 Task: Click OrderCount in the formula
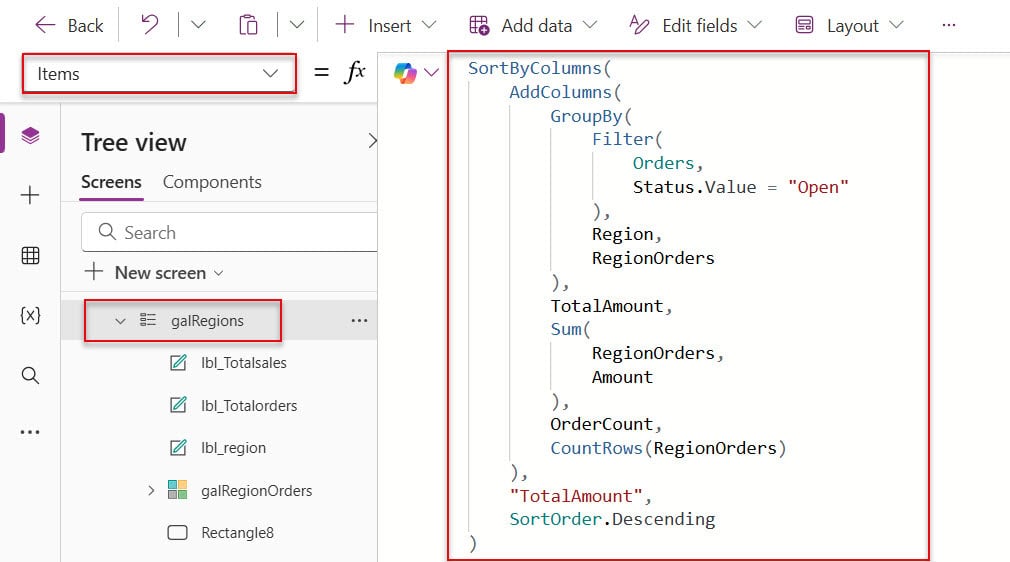click(602, 424)
